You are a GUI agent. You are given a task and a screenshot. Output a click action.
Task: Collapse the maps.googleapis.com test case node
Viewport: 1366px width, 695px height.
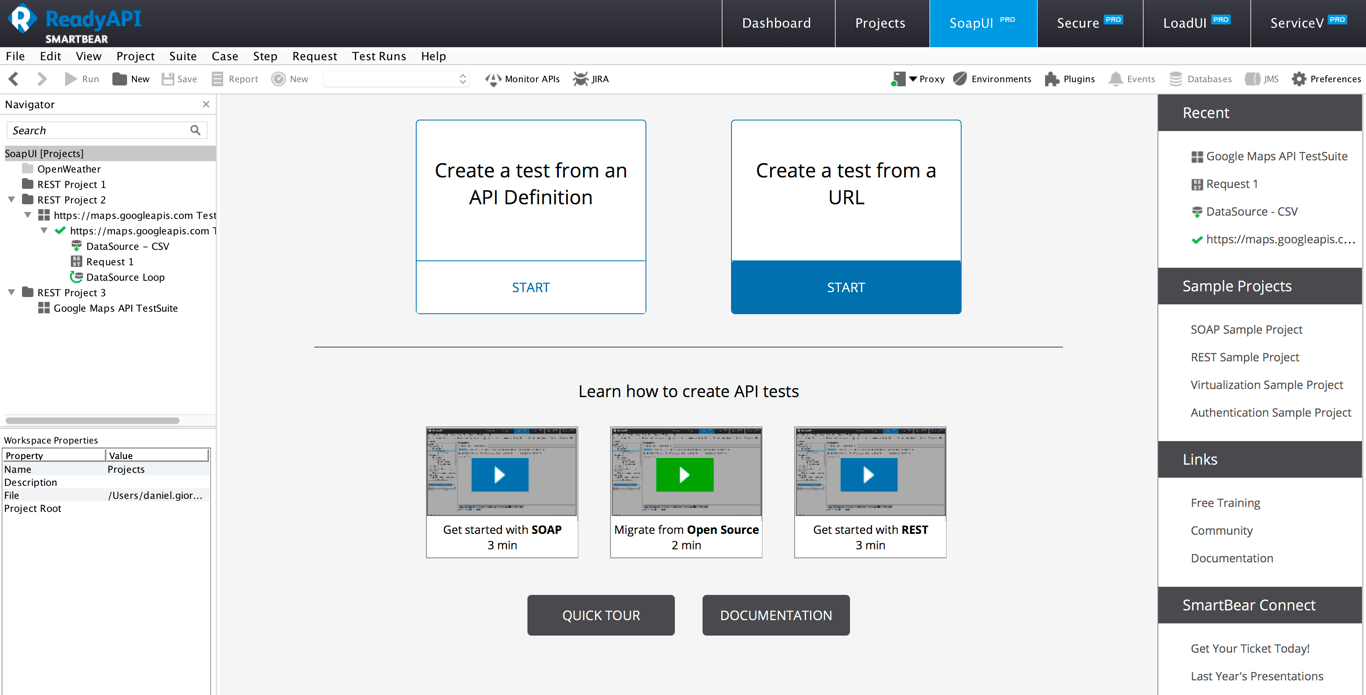pyautogui.click(x=44, y=231)
